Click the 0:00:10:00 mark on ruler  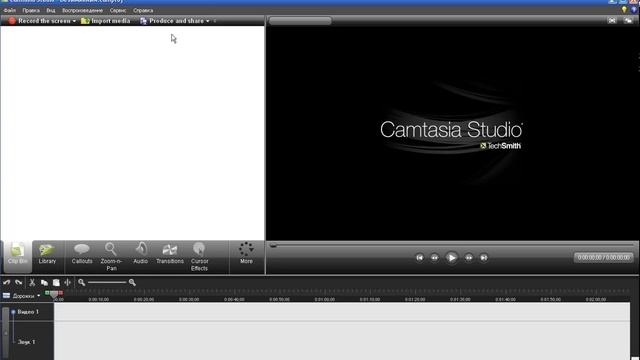pyautogui.click(x=98, y=300)
